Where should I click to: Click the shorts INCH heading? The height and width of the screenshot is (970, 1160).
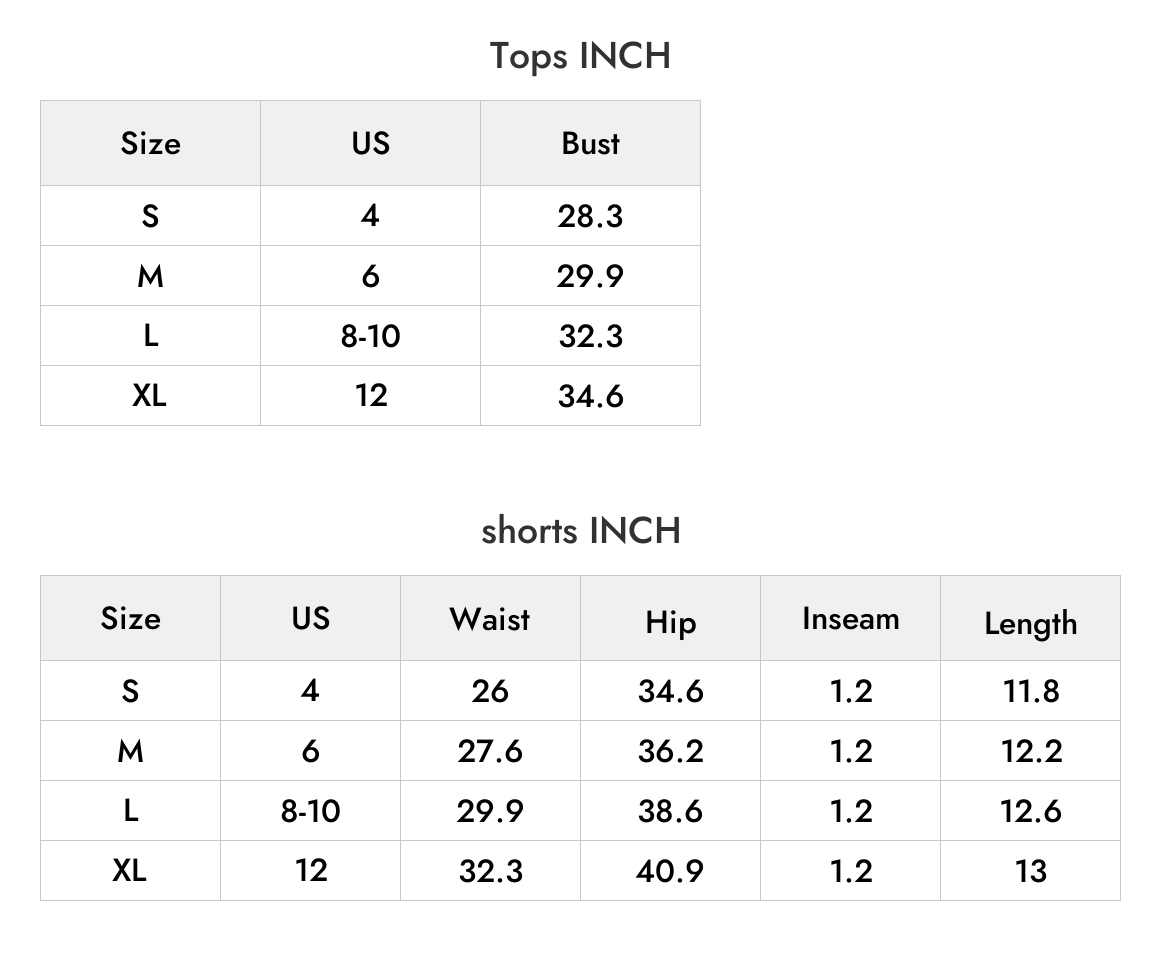click(581, 531)
